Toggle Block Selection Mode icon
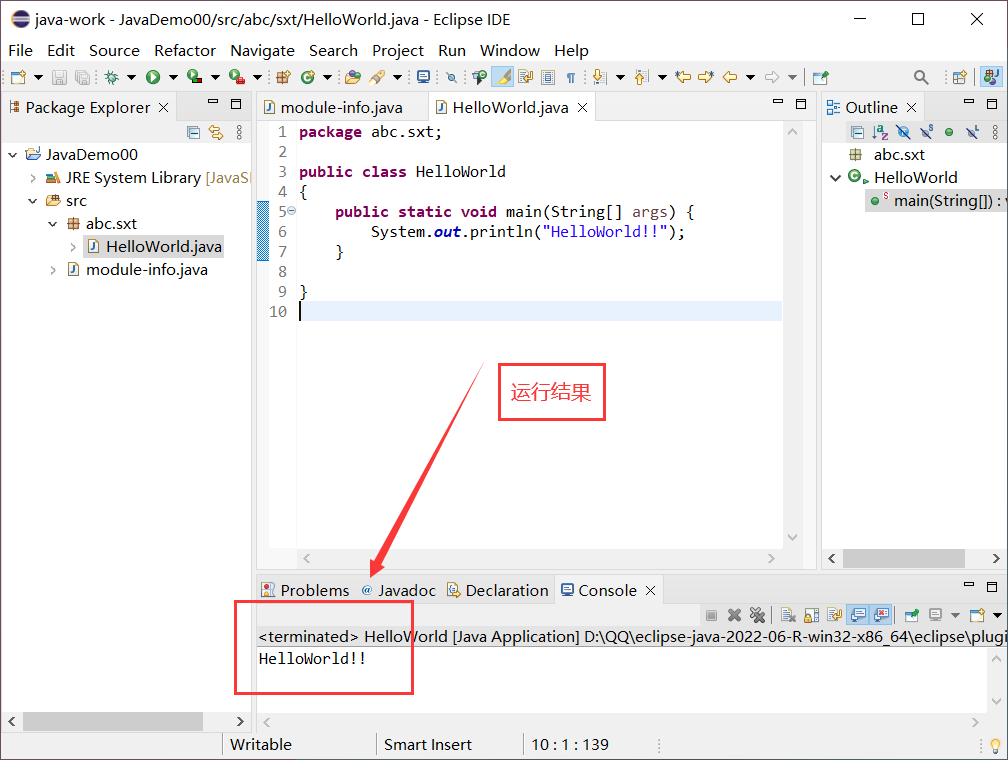 pyautogui.click(x=548, y=78)
